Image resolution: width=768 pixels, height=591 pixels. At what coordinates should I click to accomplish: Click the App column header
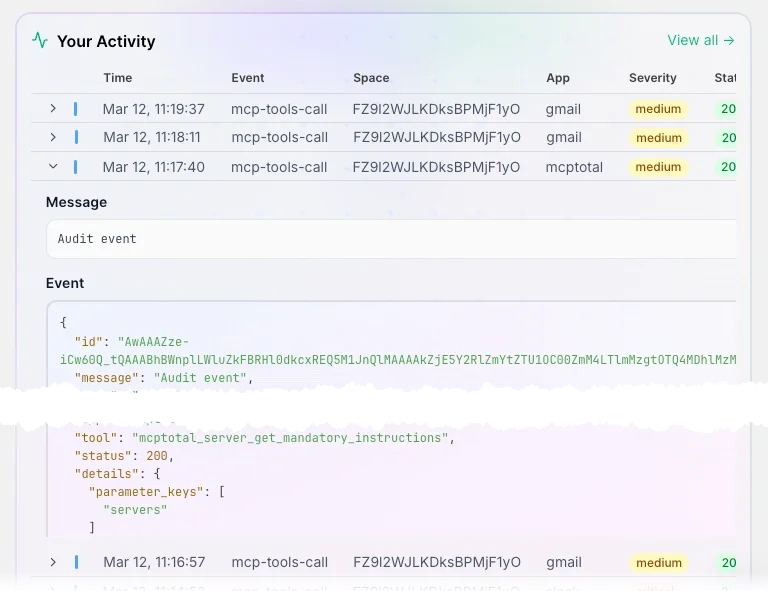tap(558, 78)
